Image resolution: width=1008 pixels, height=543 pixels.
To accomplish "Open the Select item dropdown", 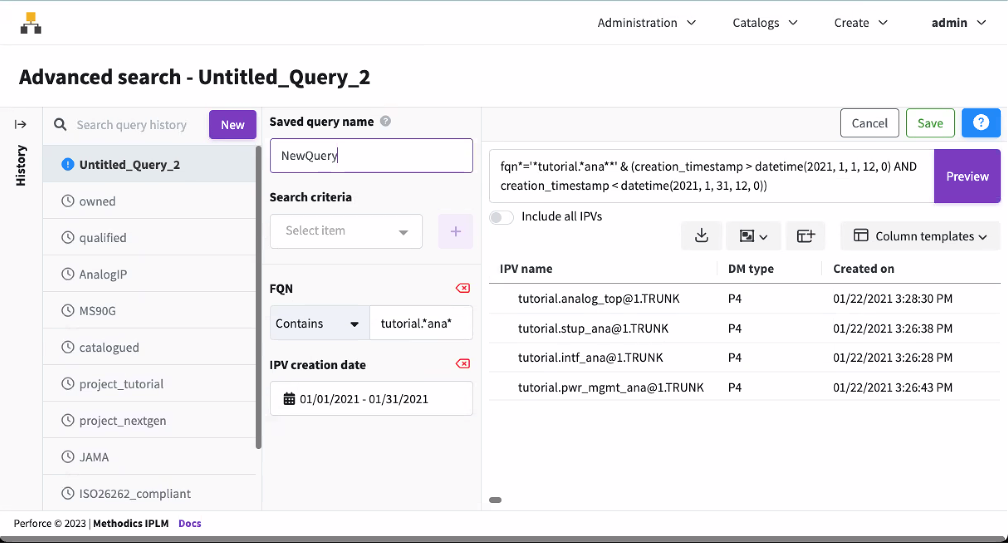I will point(346,231).
